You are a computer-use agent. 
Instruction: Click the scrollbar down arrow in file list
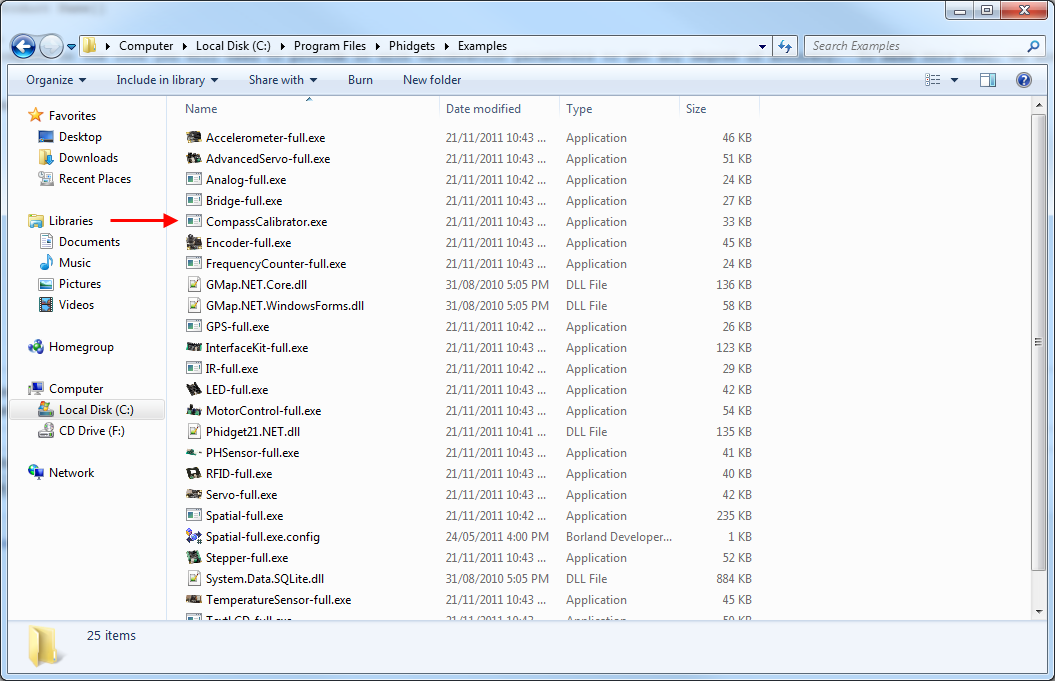point(1039,612)
